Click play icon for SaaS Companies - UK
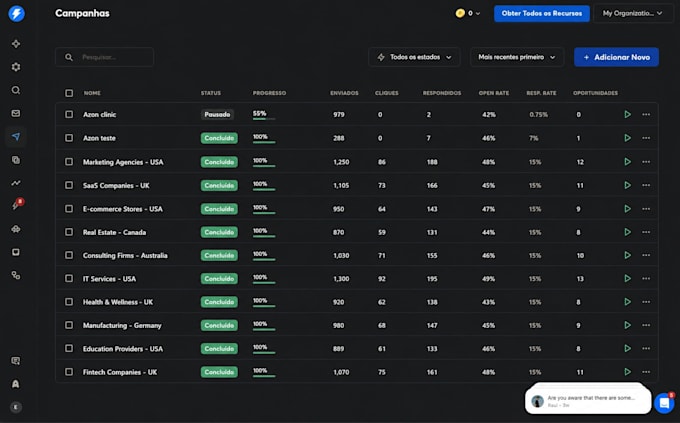Viewport: 680px width, 423px height. click(628, 185)
